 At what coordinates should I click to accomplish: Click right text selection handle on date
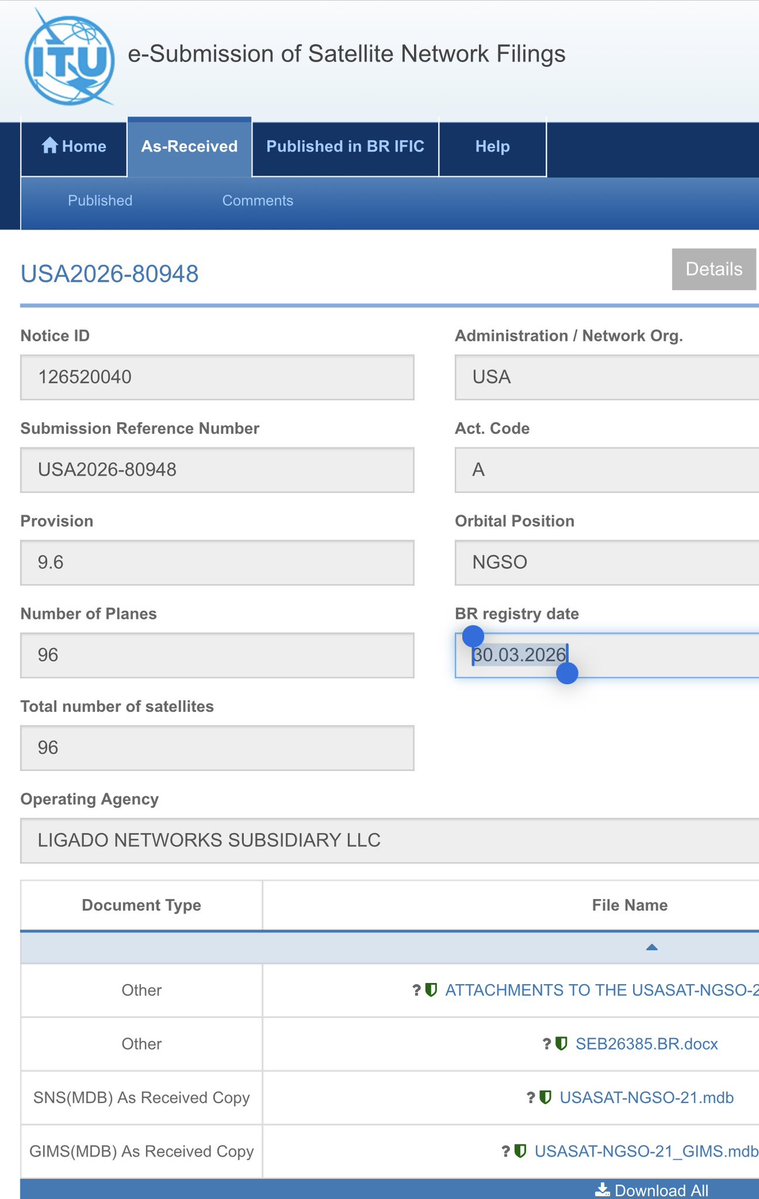[567, 673]
